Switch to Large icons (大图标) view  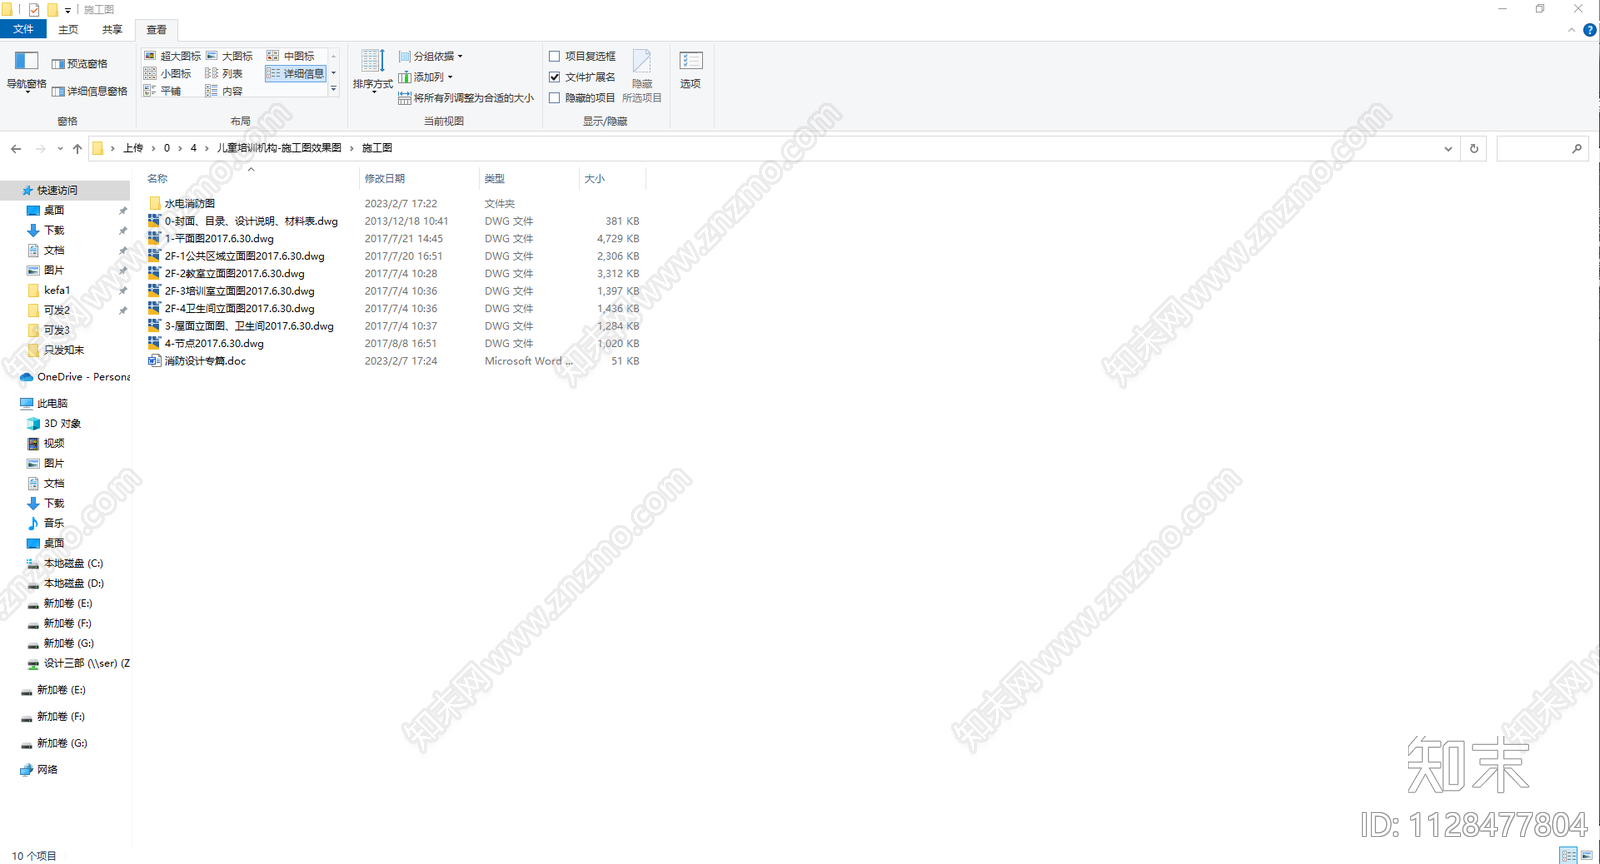tap(229, 56)
